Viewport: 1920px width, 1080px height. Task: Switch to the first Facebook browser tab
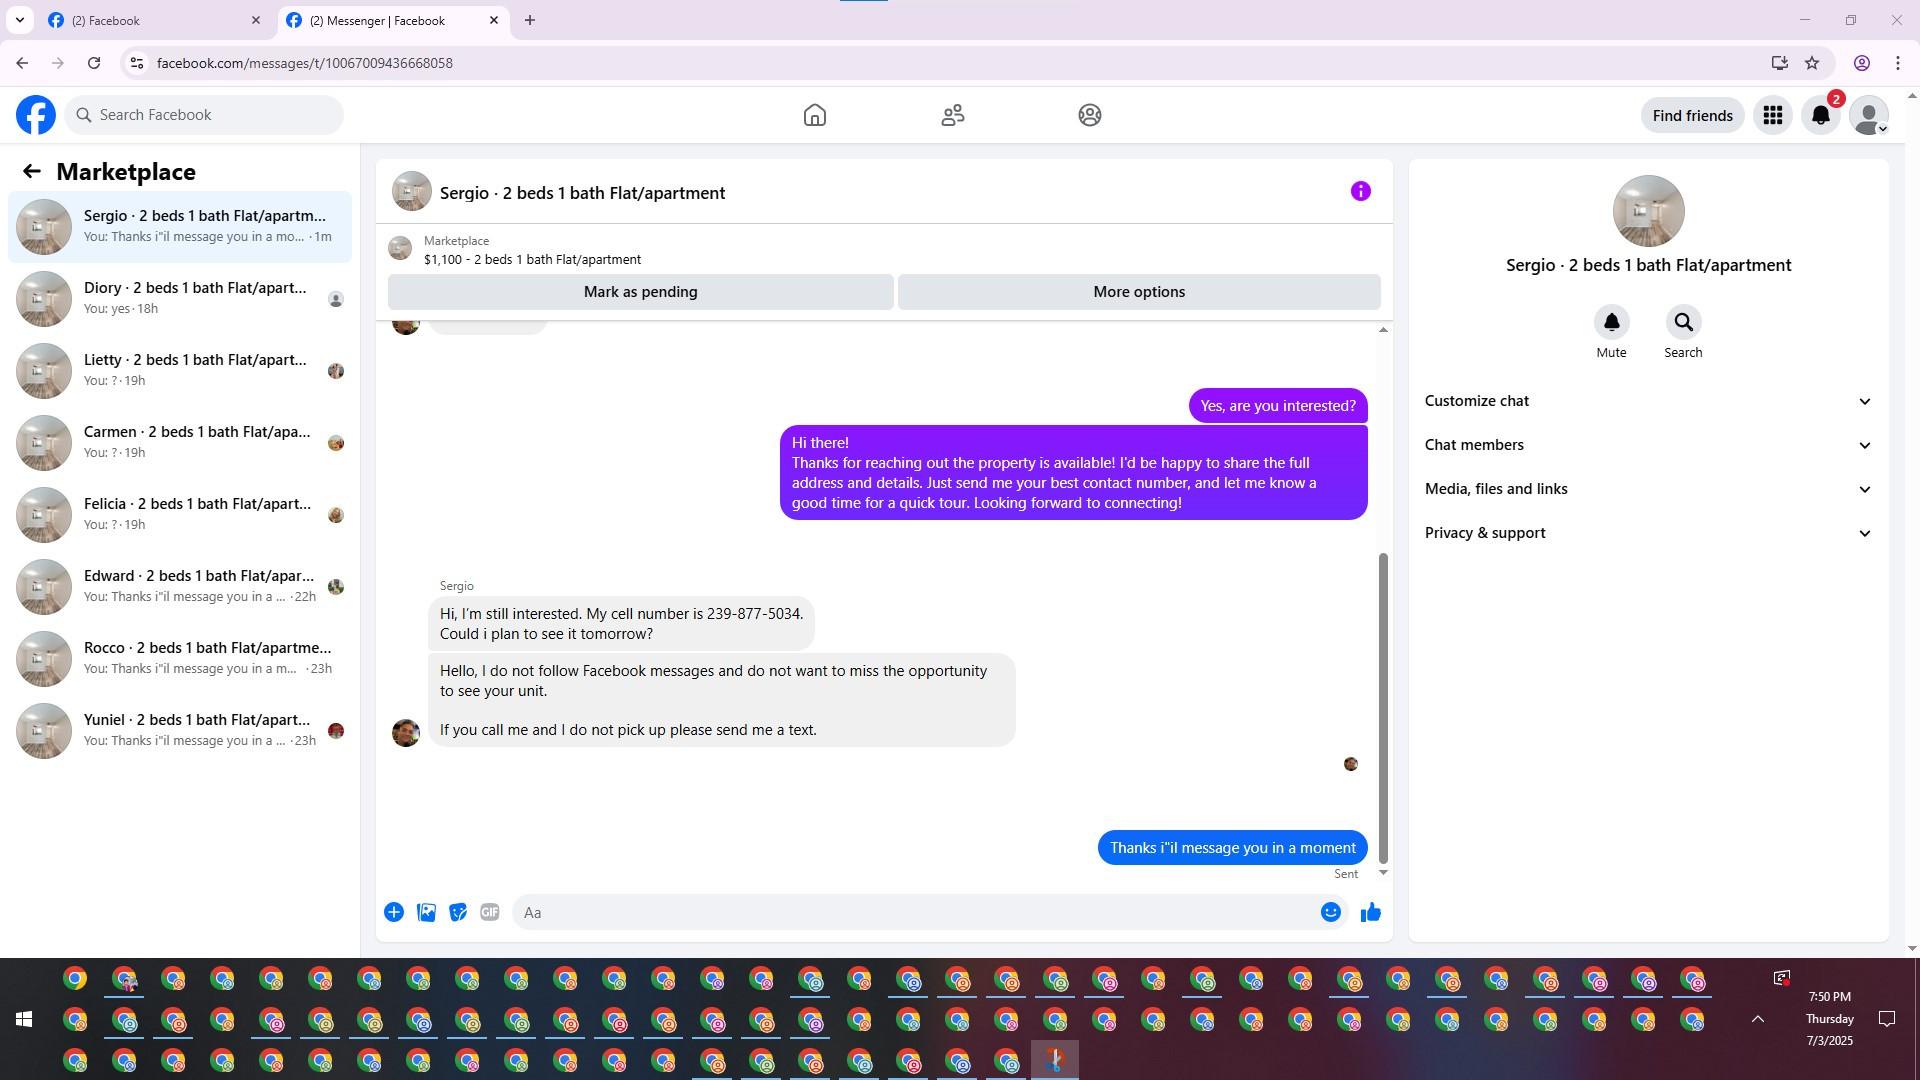(x=150, y=20)
